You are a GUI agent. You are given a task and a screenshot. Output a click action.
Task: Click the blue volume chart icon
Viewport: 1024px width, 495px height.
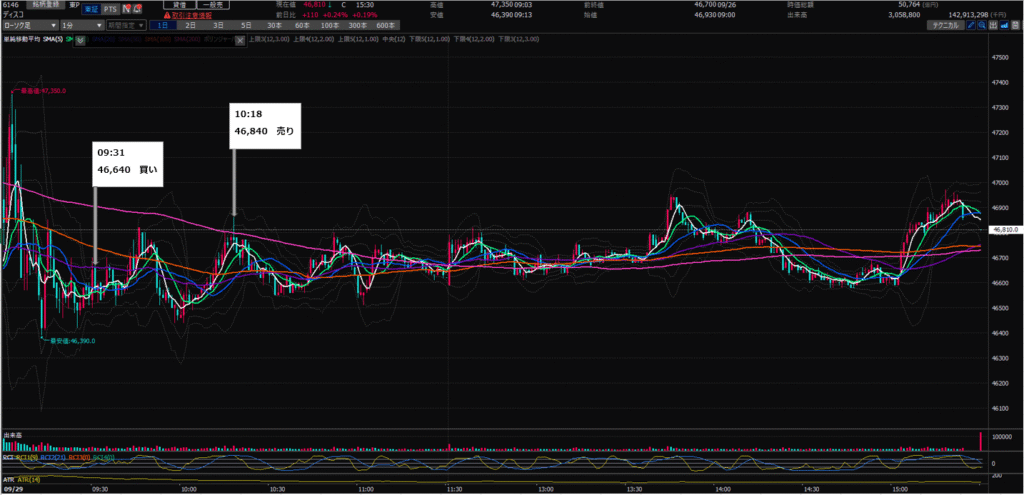1007,25
